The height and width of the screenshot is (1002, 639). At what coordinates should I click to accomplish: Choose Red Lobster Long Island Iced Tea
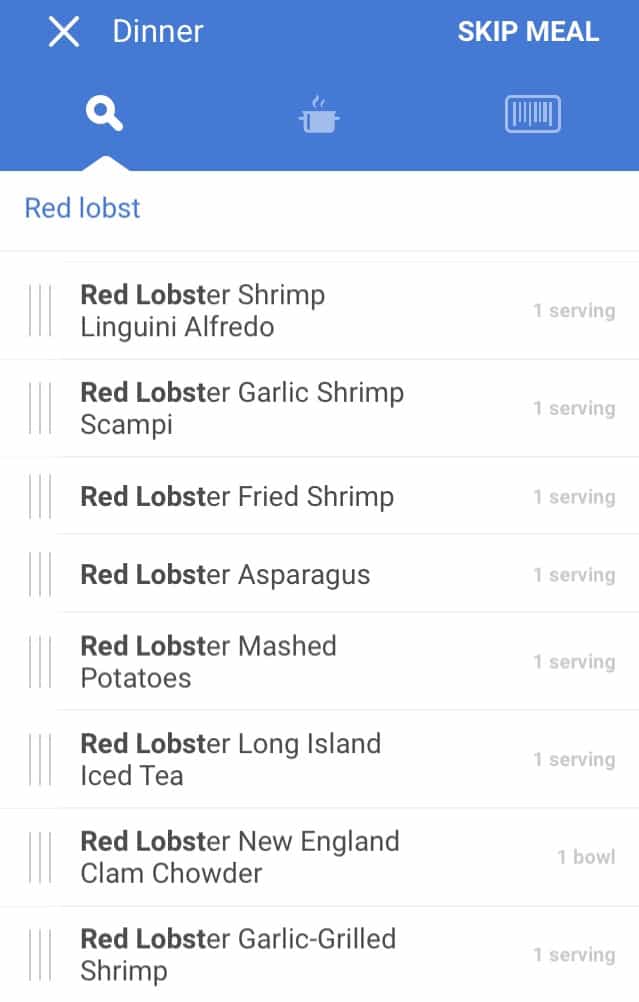[300, 759]
